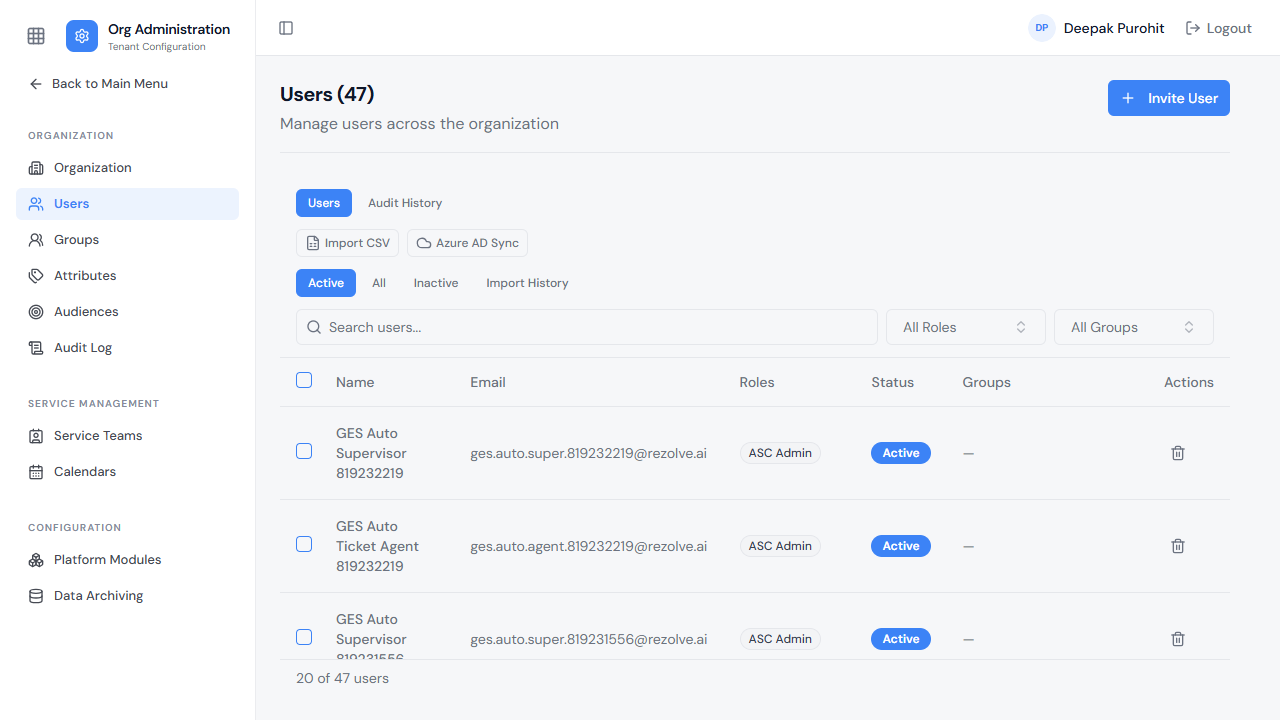Viewport: 1280px width, 720px height.
Task: Check the GES Auto Supervisor 819232219 row
Action: [x=304, y=451]
